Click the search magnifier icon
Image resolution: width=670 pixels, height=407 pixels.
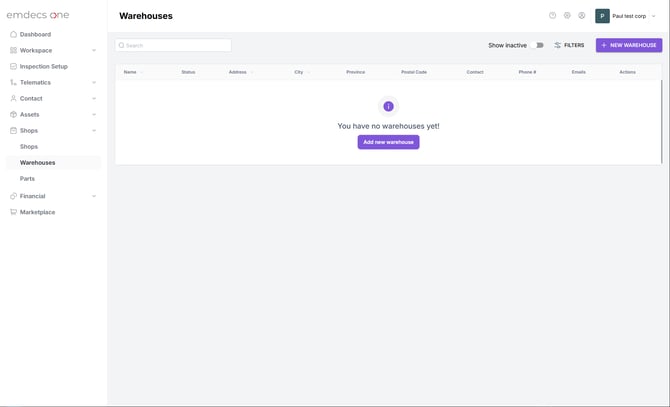[121, 45]
